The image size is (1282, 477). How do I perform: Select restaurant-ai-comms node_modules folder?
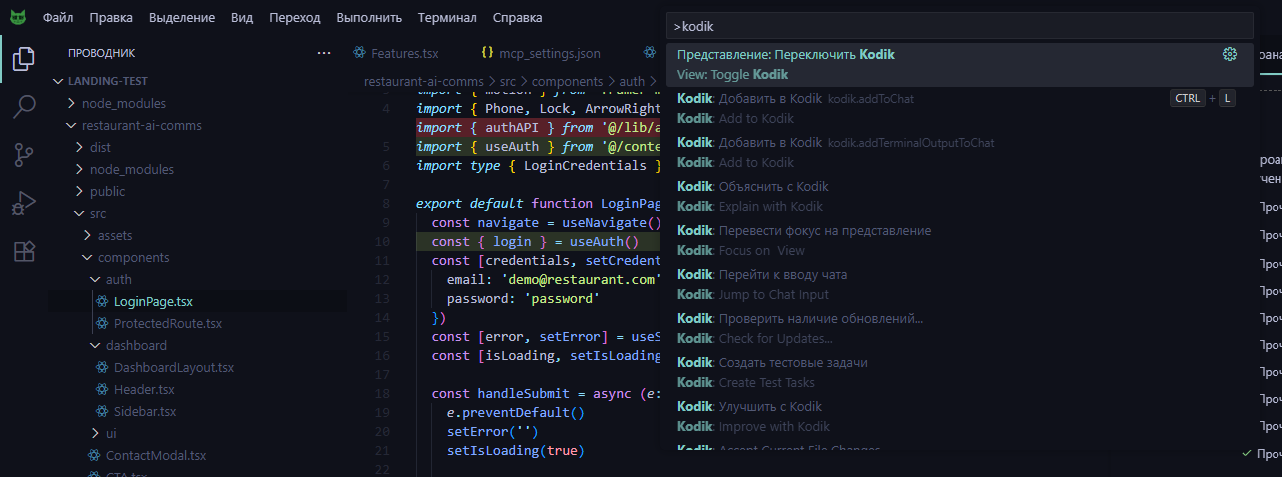point(132,169)
